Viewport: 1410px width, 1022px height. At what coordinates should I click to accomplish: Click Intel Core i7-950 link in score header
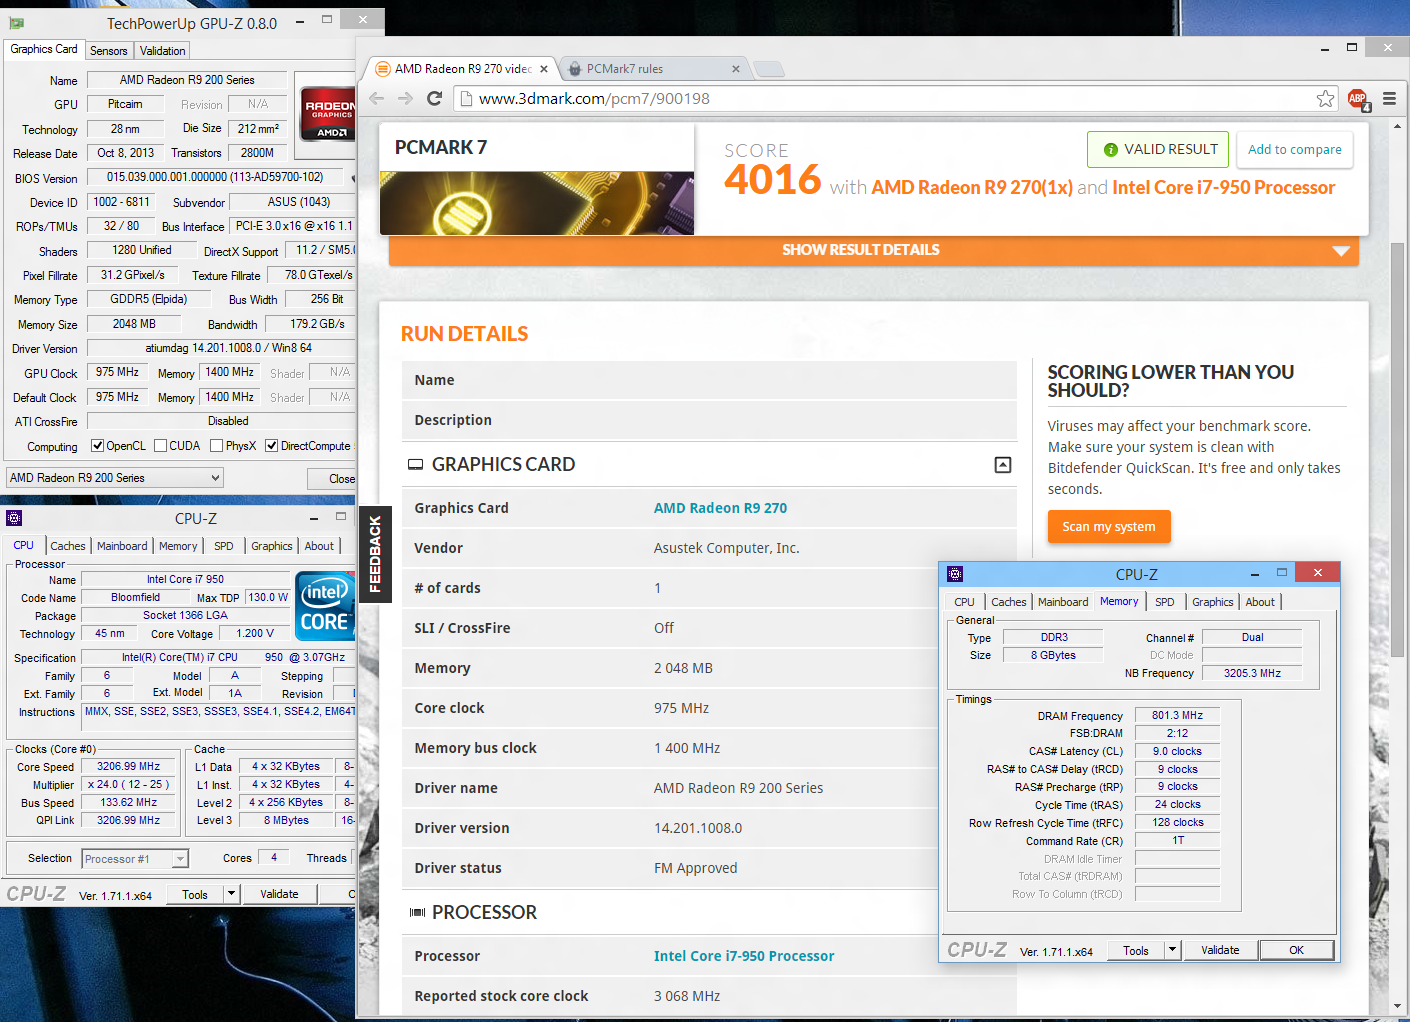coord(1223,188)
